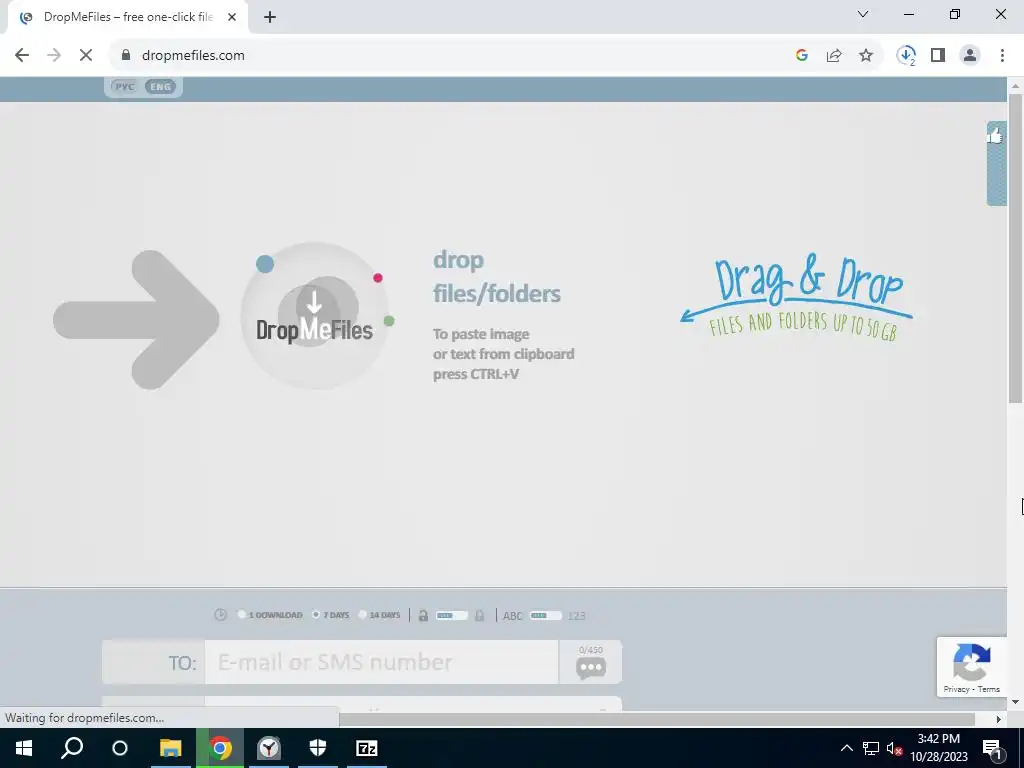This screenshot has width=1024, height=768.
Task: Toggle Chrome side panel
Action: 938,56
